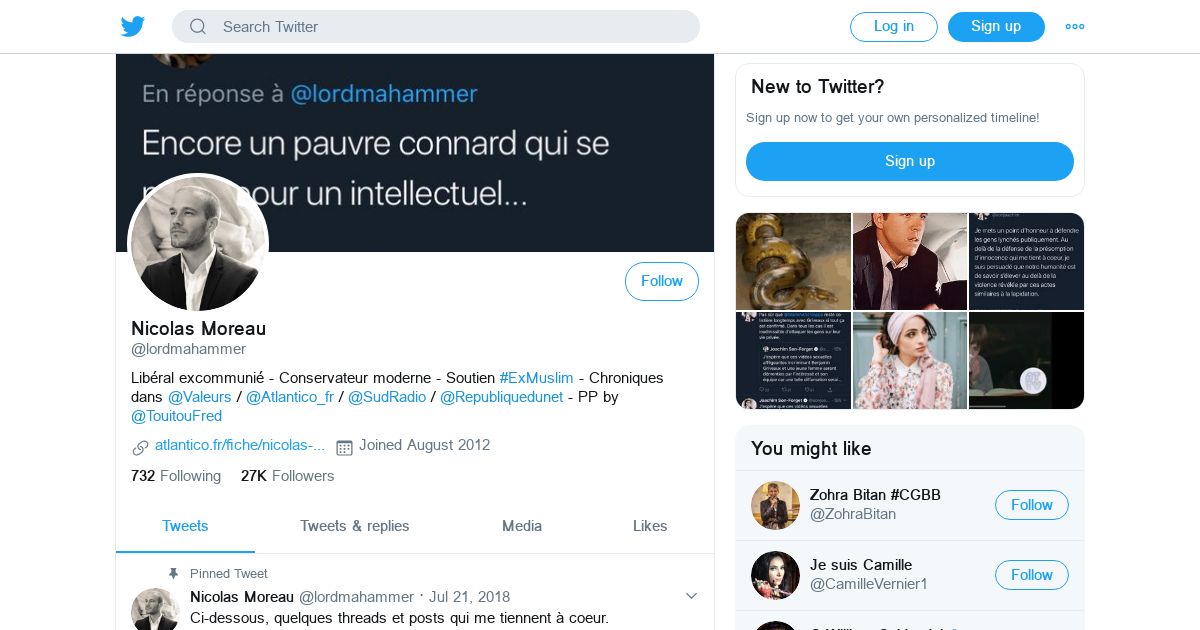Viewport: 1200px width, 630px height.
Task: Click the pushpin icon on Pinned Tweet
Action: click(x=173, y=573)
